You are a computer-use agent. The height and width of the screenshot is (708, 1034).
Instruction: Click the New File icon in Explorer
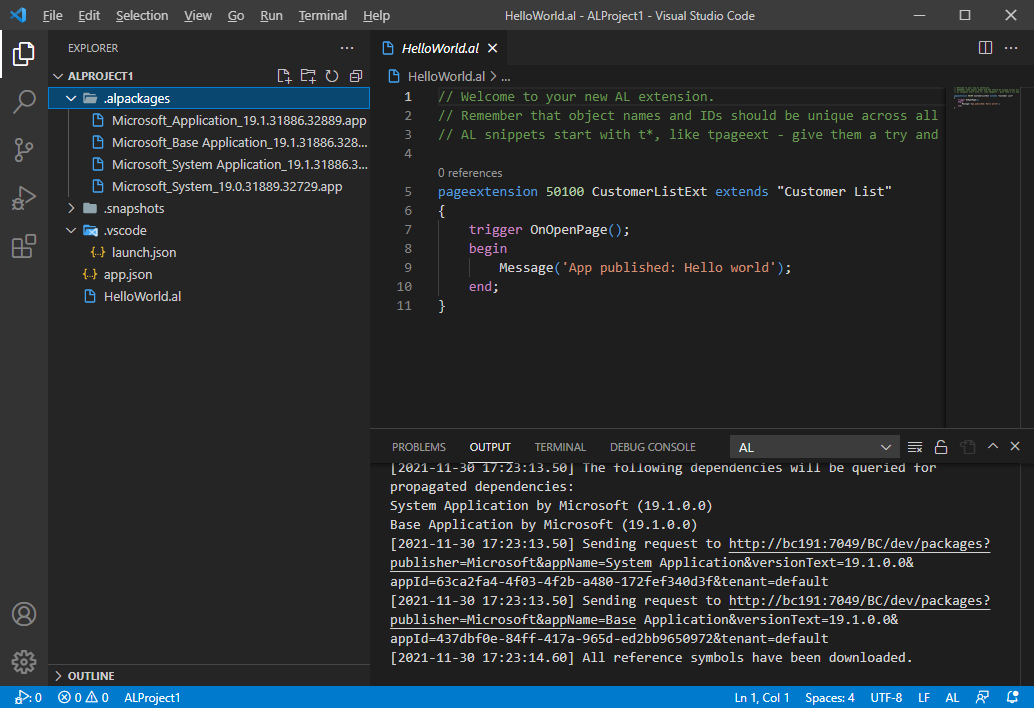(284, 76)
